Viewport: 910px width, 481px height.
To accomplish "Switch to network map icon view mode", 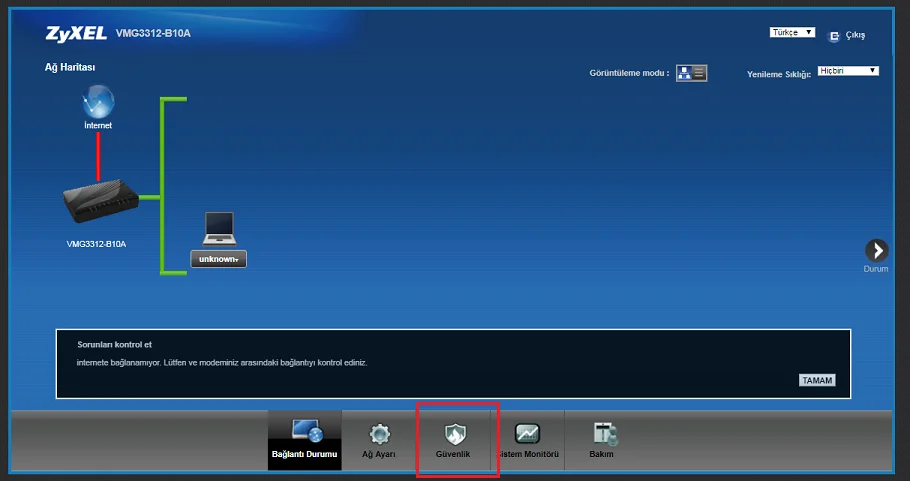I will 684,73.
